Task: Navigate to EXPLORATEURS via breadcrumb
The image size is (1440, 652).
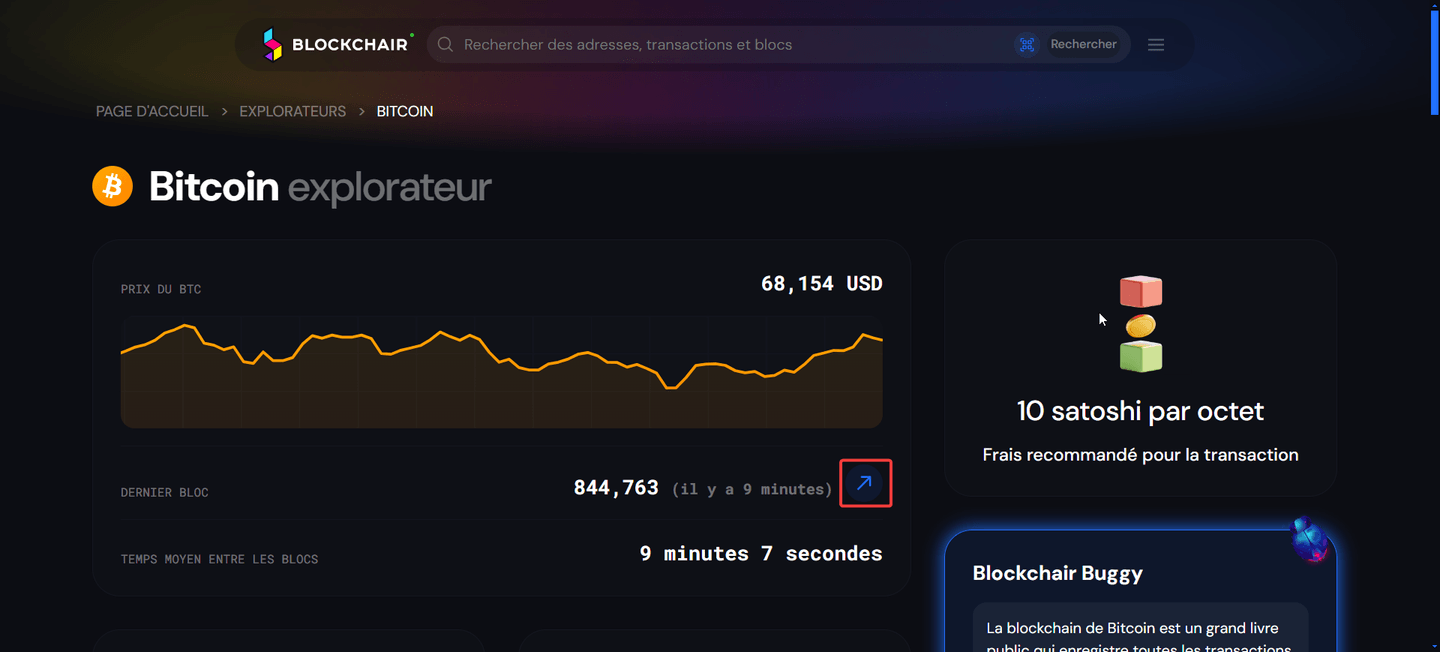Action: (292, 111)
